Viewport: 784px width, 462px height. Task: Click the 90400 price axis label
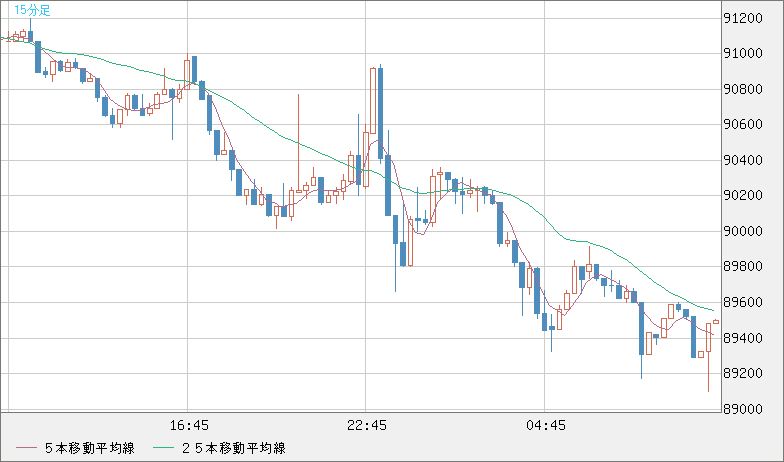click(x=743, y=160)
